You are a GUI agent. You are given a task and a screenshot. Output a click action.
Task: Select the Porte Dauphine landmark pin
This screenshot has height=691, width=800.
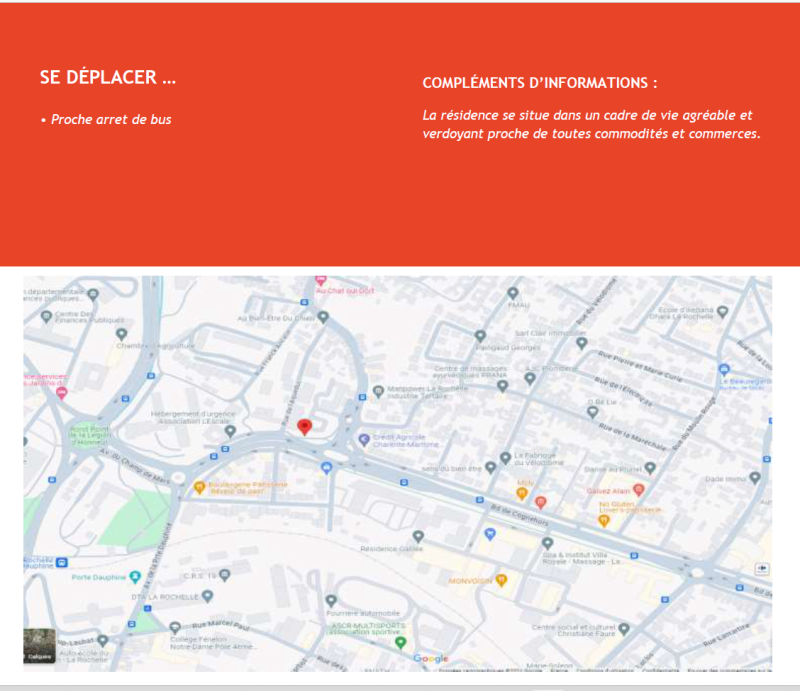tap(134, 577)
